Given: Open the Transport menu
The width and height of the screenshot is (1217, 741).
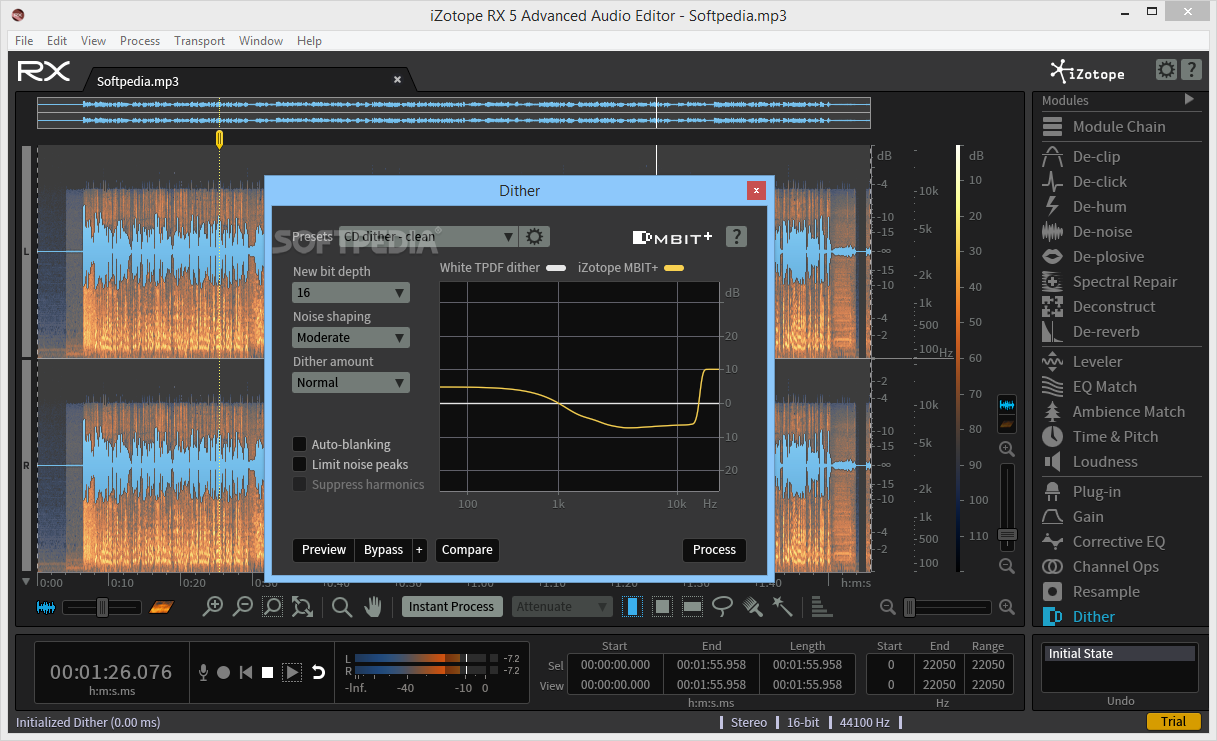Looking at the screenshot, I should [x=200, y=41].
